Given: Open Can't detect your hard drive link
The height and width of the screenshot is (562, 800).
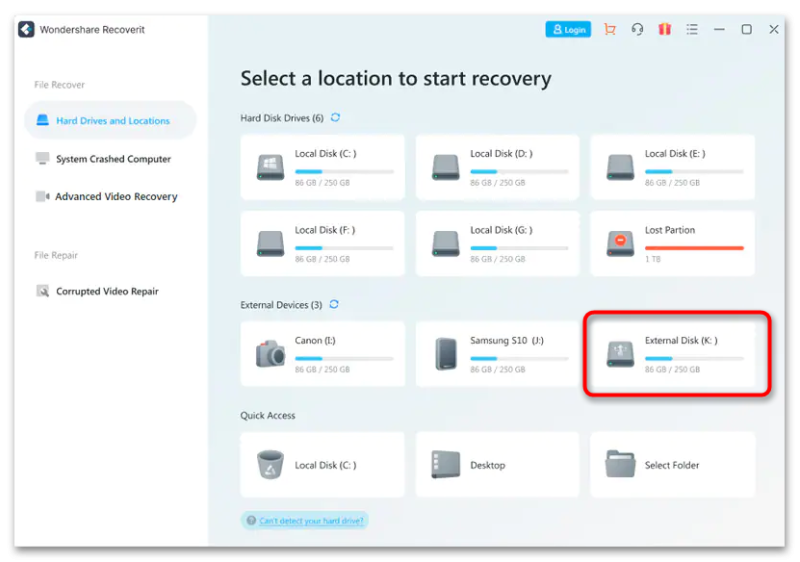Looking at the screenshot, I should click(x=311, y=521).
